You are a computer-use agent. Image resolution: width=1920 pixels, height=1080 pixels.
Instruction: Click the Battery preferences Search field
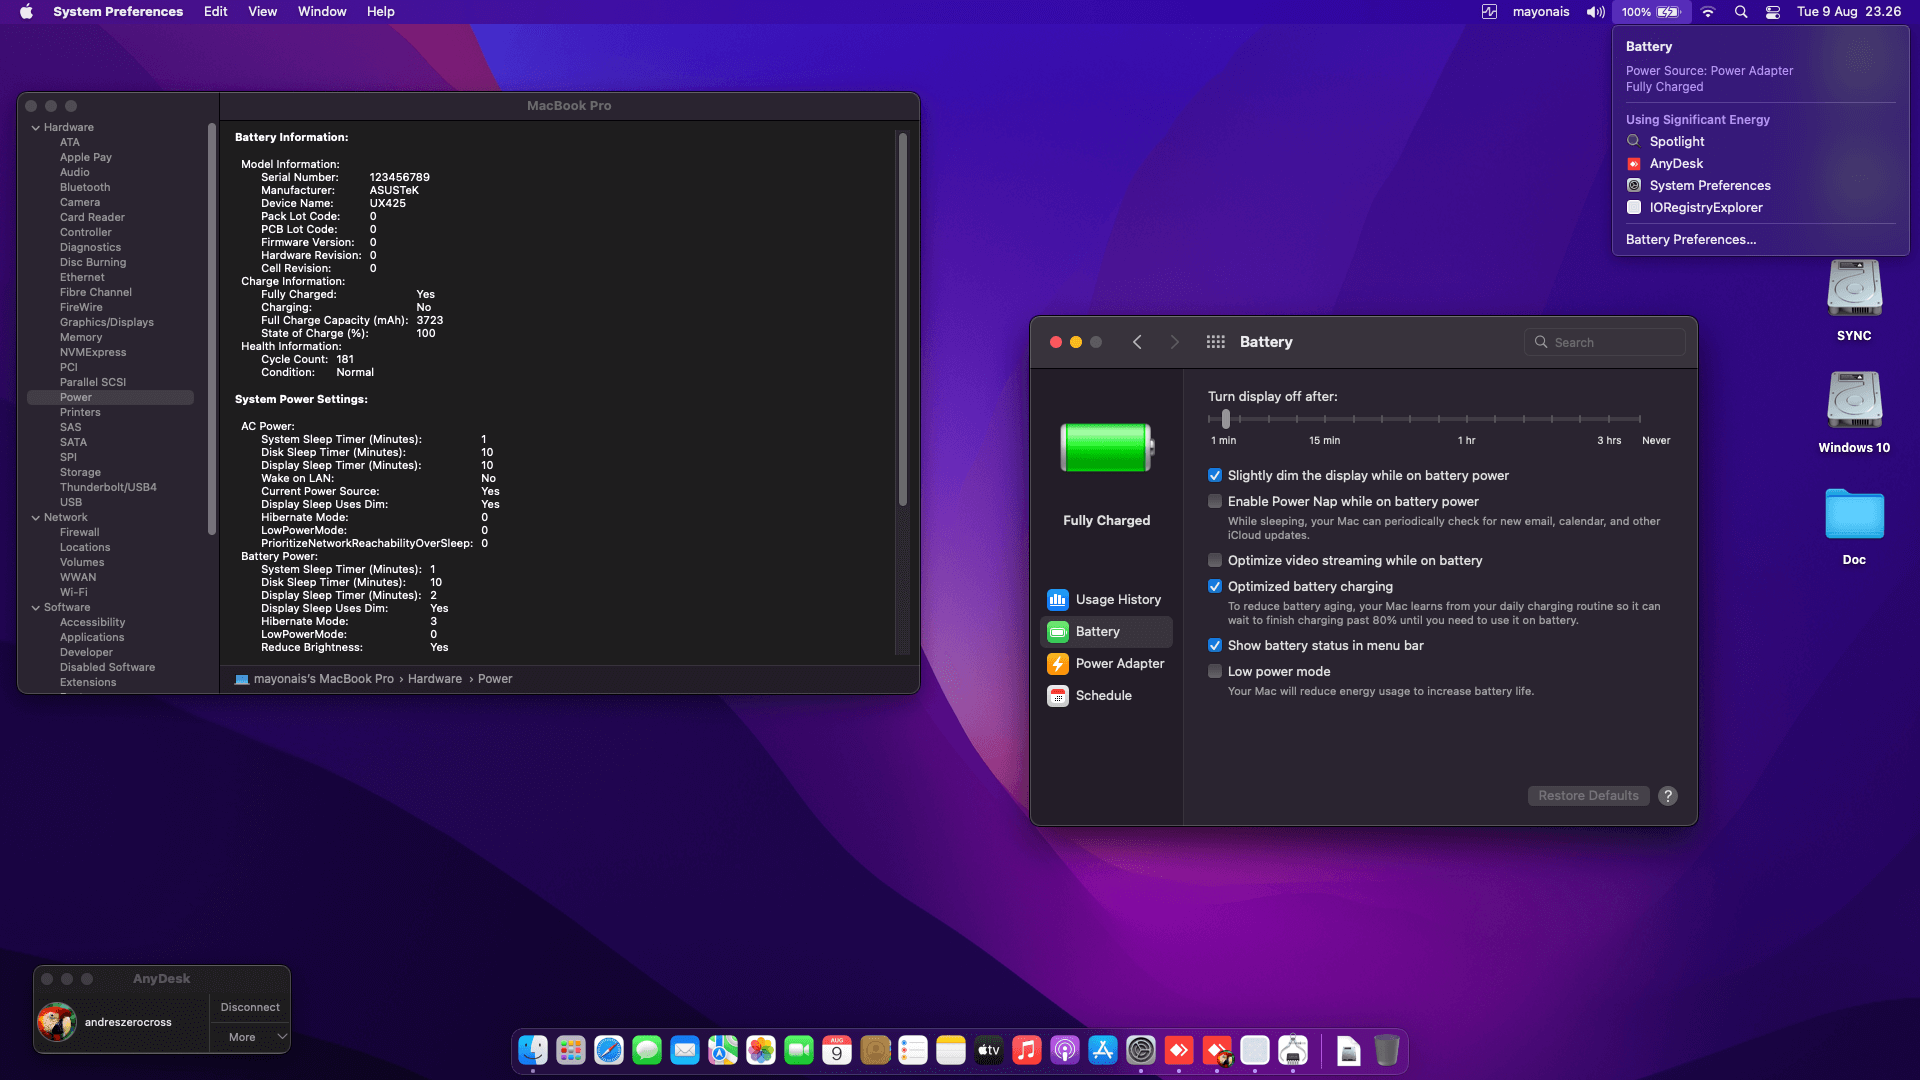click(1605, 342)
